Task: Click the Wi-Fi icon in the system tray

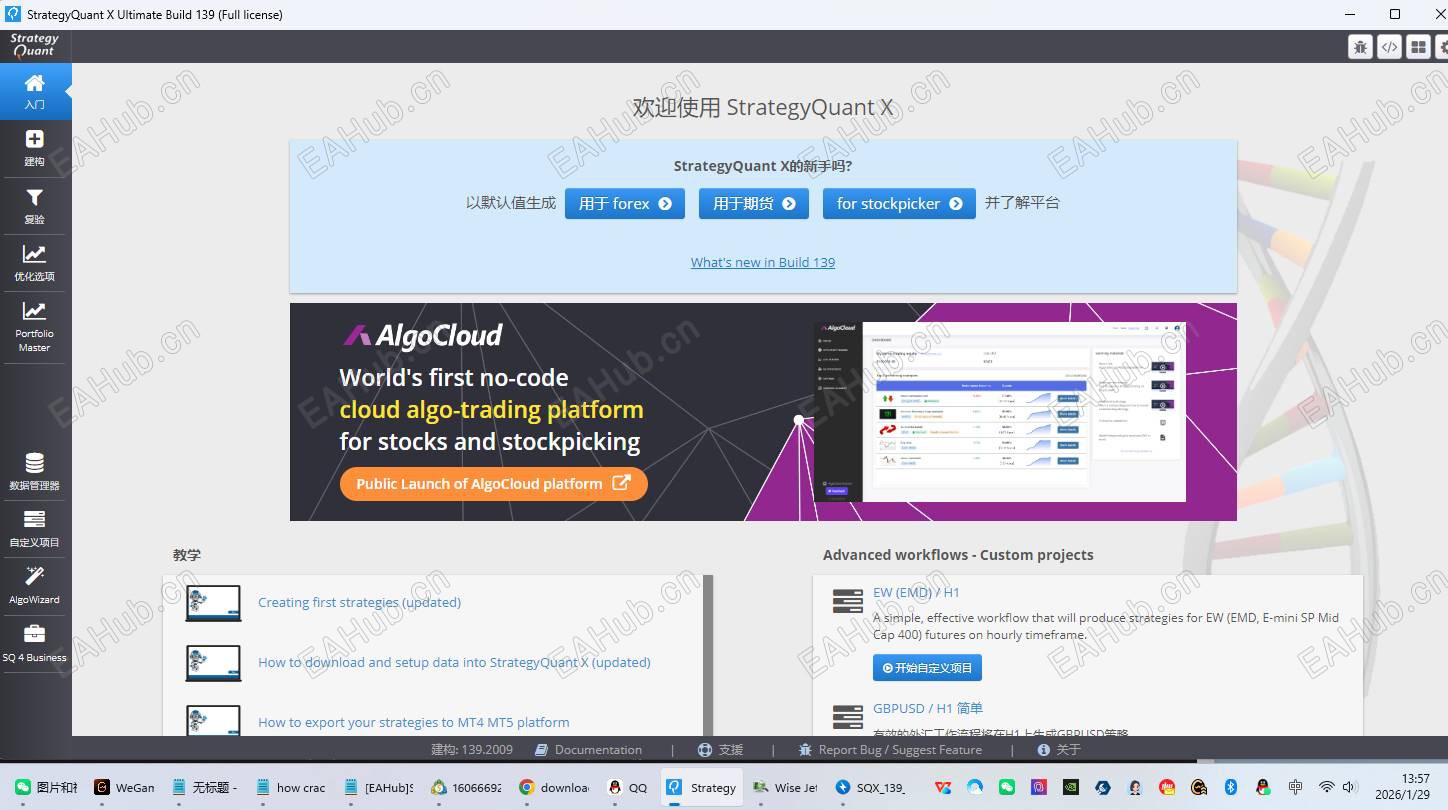Action: tap(1327, 787)
